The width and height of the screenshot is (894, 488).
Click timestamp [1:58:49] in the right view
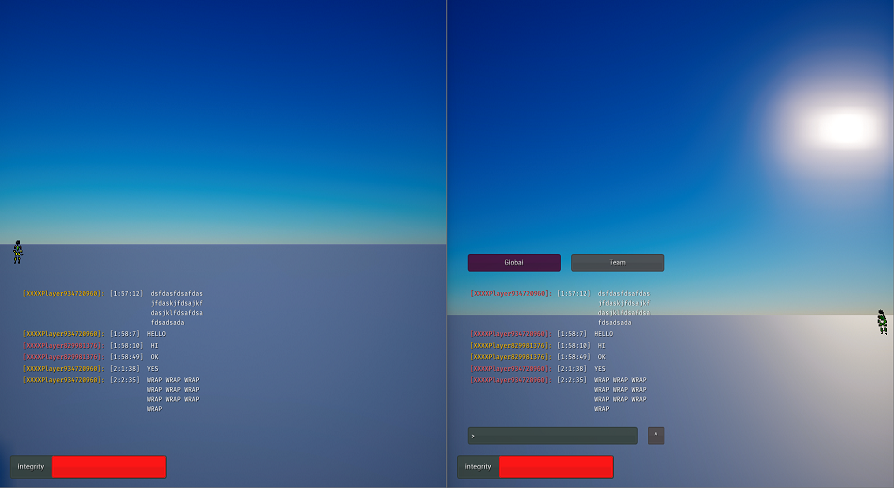pos(574,357)
